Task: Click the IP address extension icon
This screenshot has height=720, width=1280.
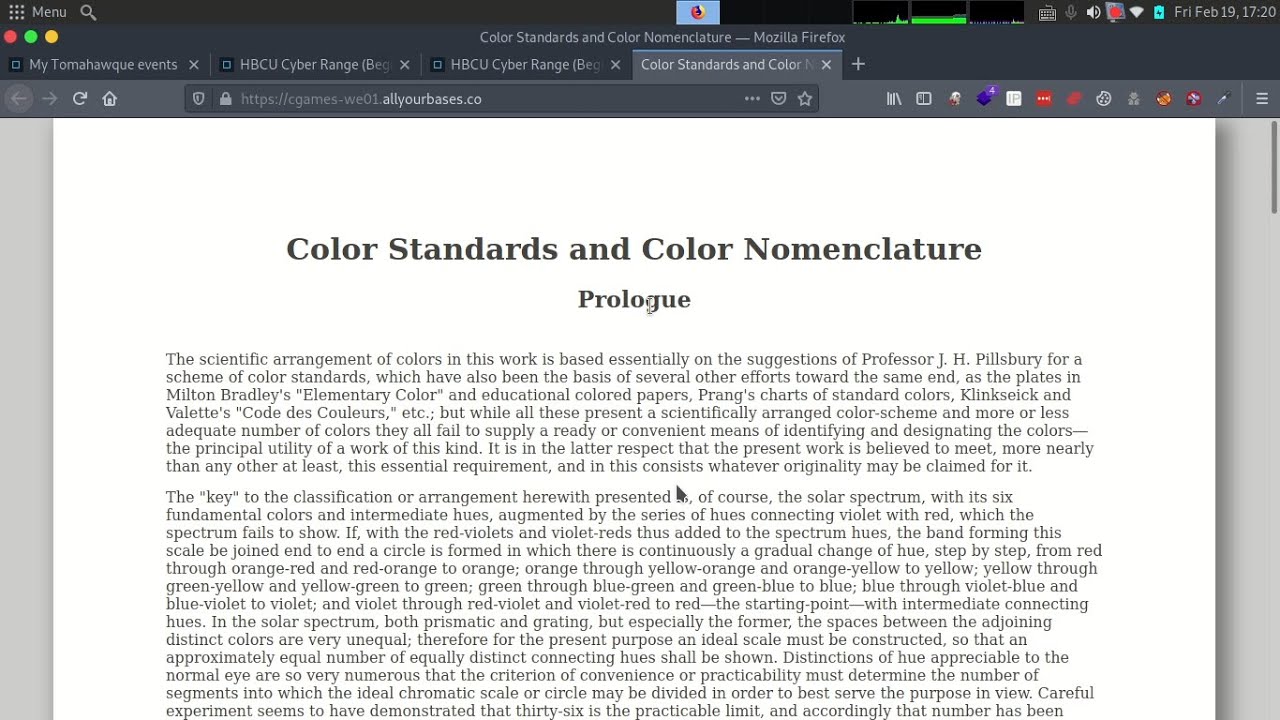Action: click(x=1014, y=99)
